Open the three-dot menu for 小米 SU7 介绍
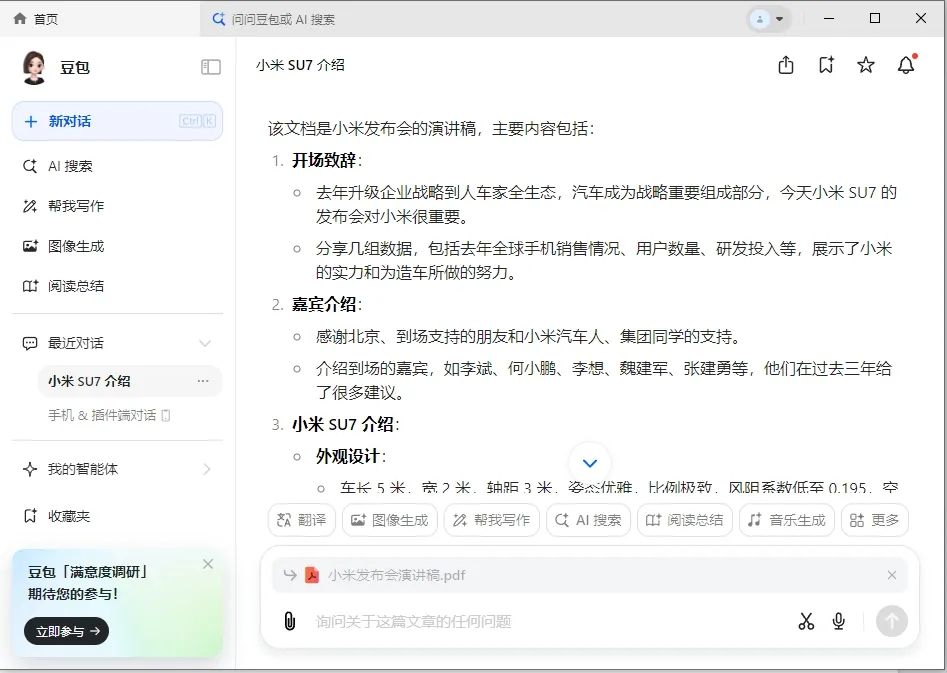 (x=203, y=381)
